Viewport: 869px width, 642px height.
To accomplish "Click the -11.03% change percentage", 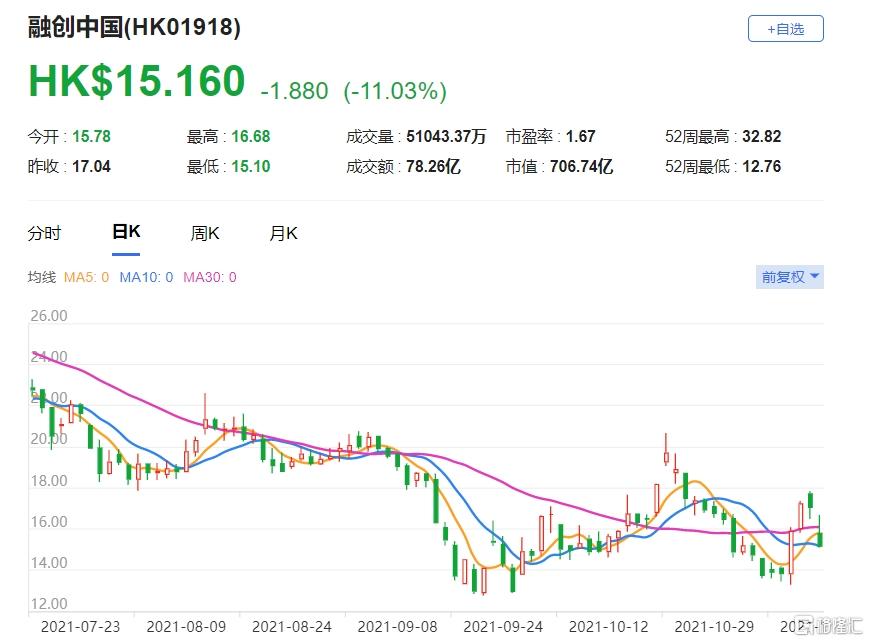I will pyautogui.click(x=395, y=91).
